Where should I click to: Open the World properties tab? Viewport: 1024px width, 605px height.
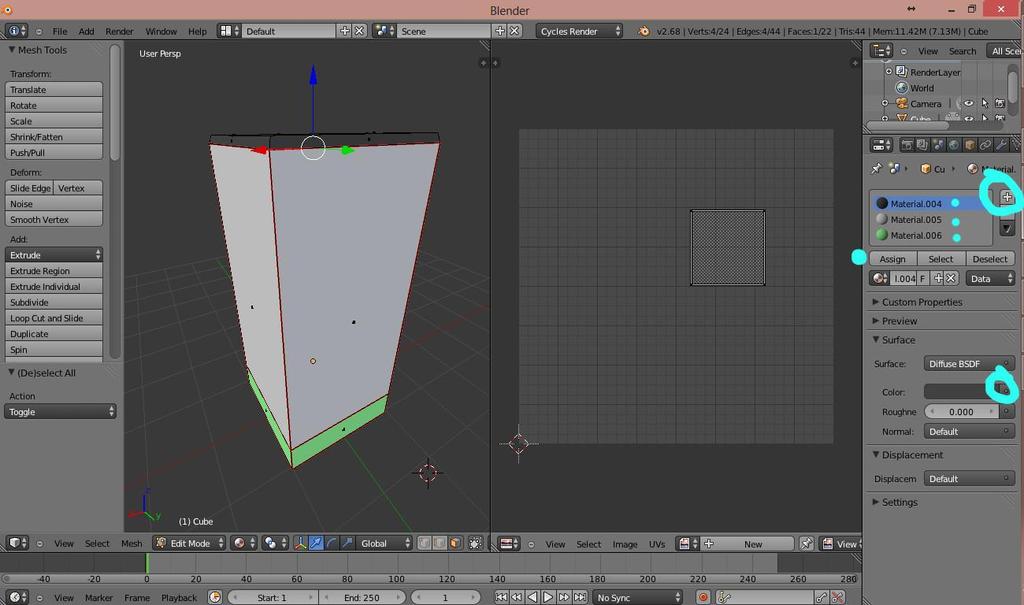click(x=954, y=144)
